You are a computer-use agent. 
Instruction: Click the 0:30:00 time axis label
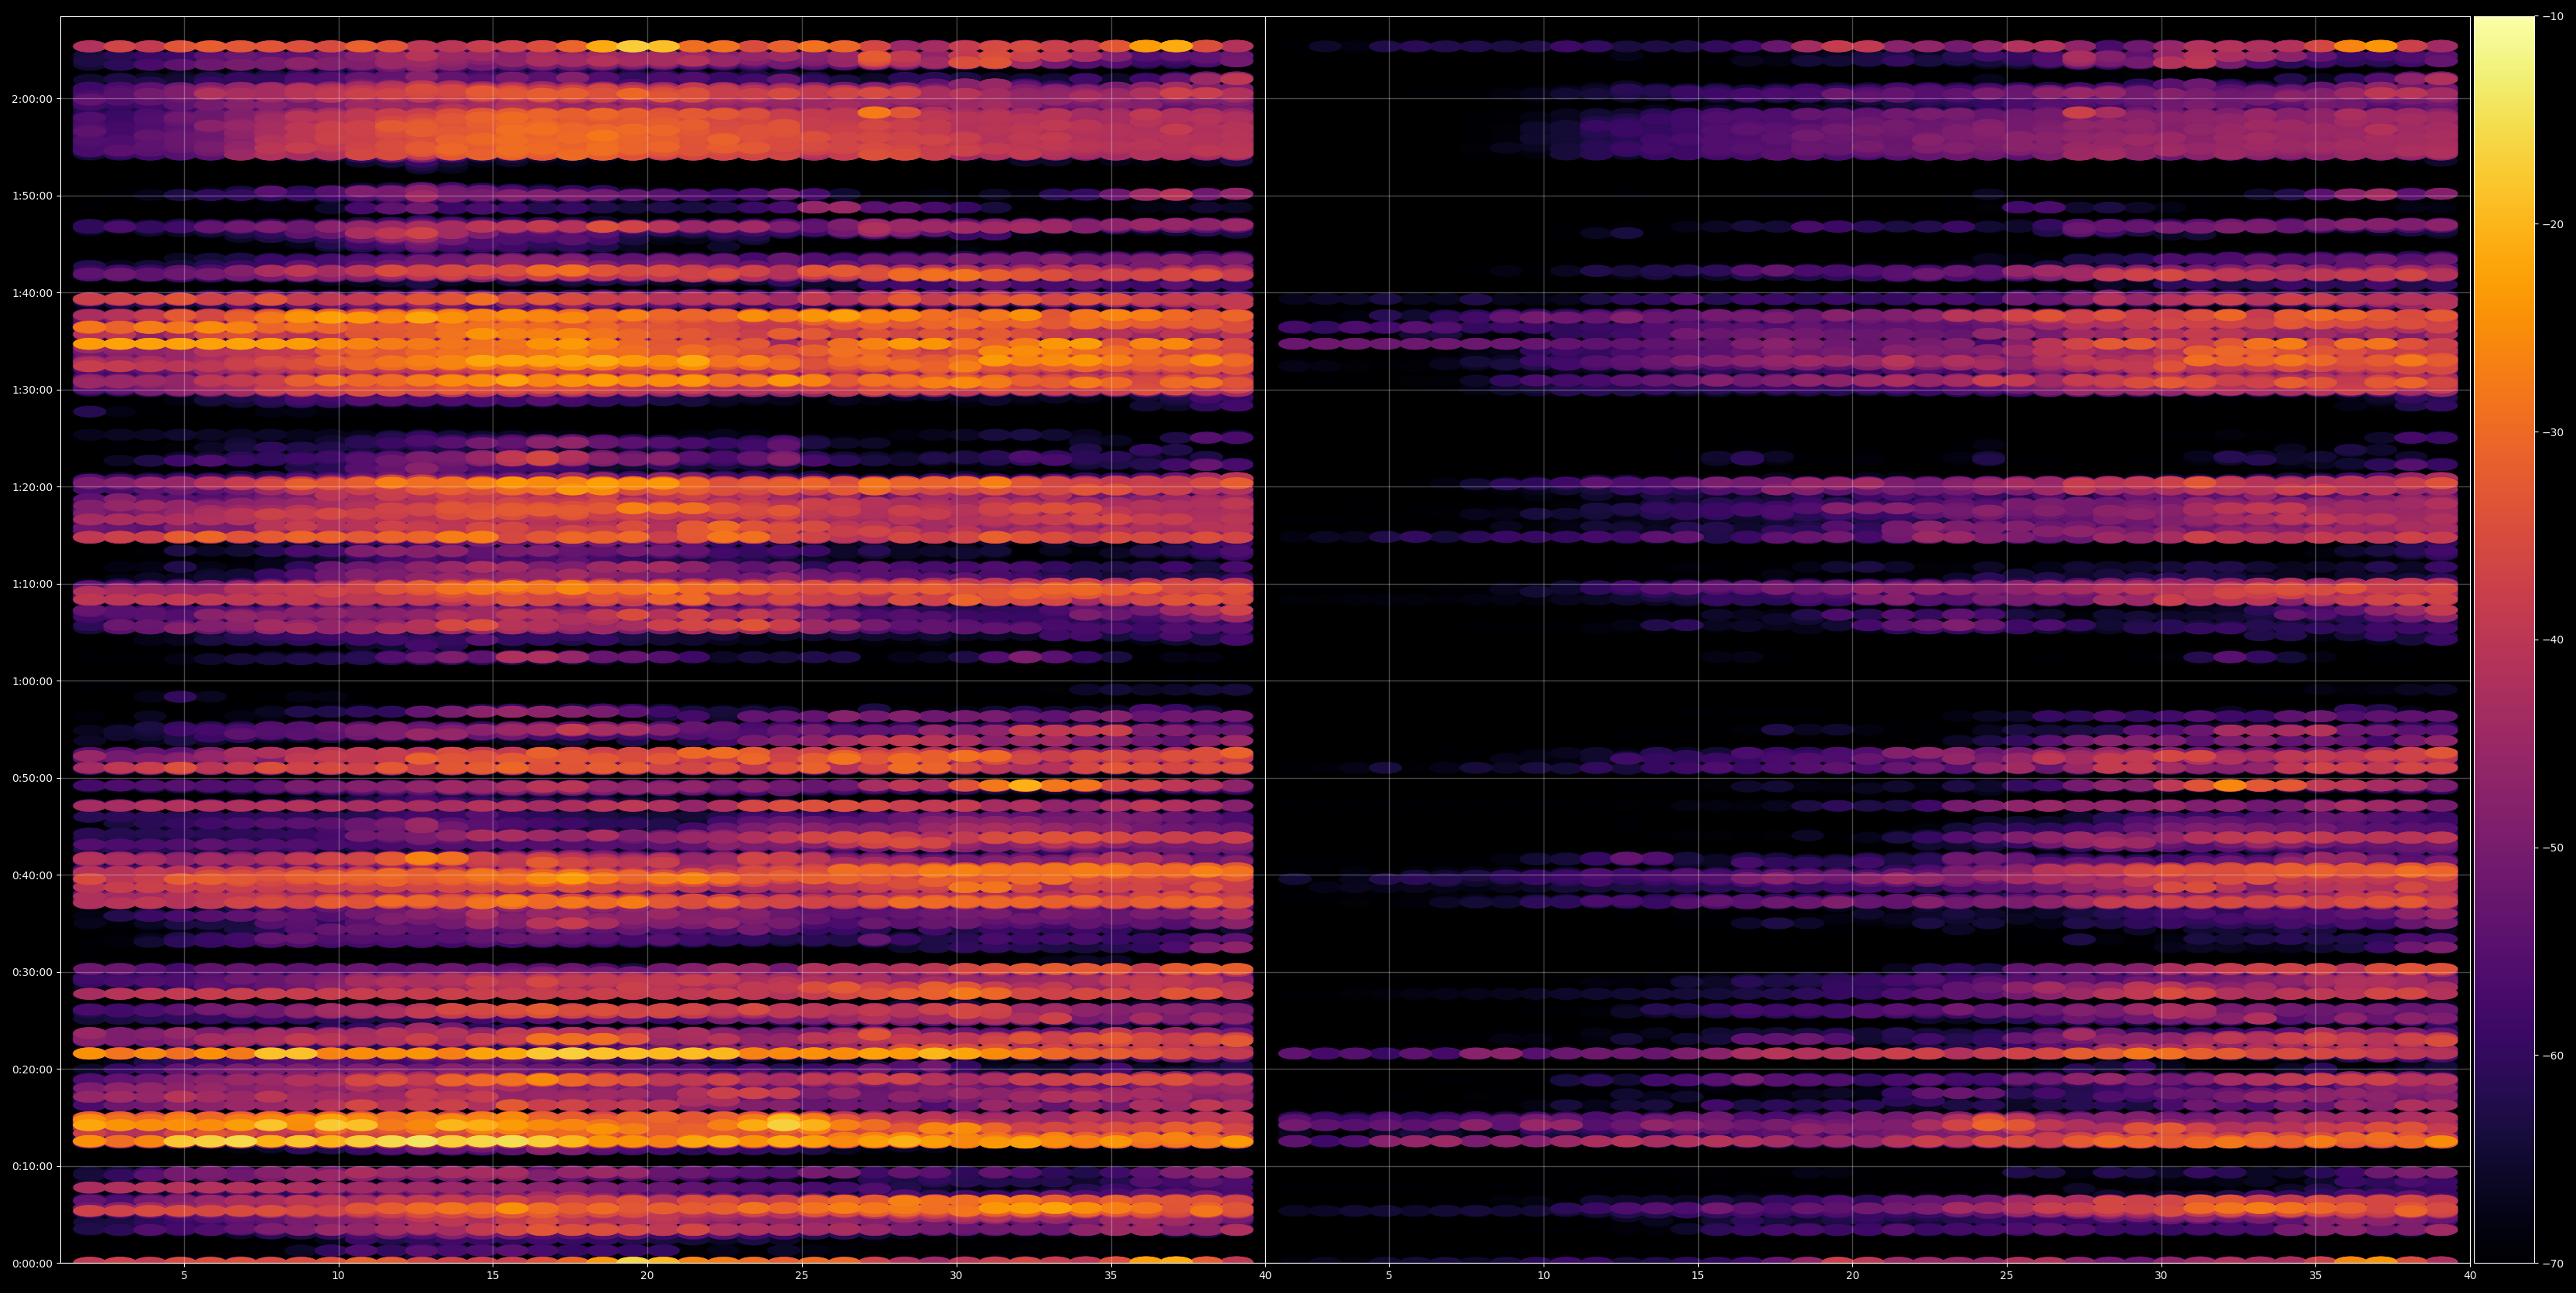pyautogui.click(x=32, y=972)
